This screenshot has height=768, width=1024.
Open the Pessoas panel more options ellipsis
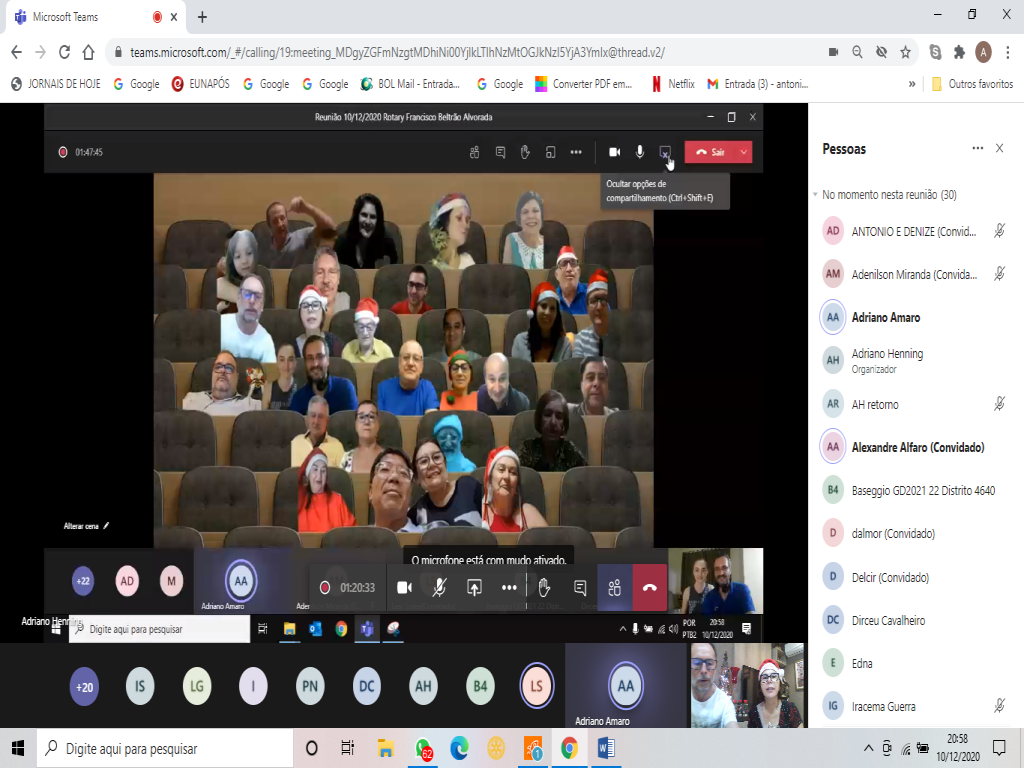click(x=977, y=148)
